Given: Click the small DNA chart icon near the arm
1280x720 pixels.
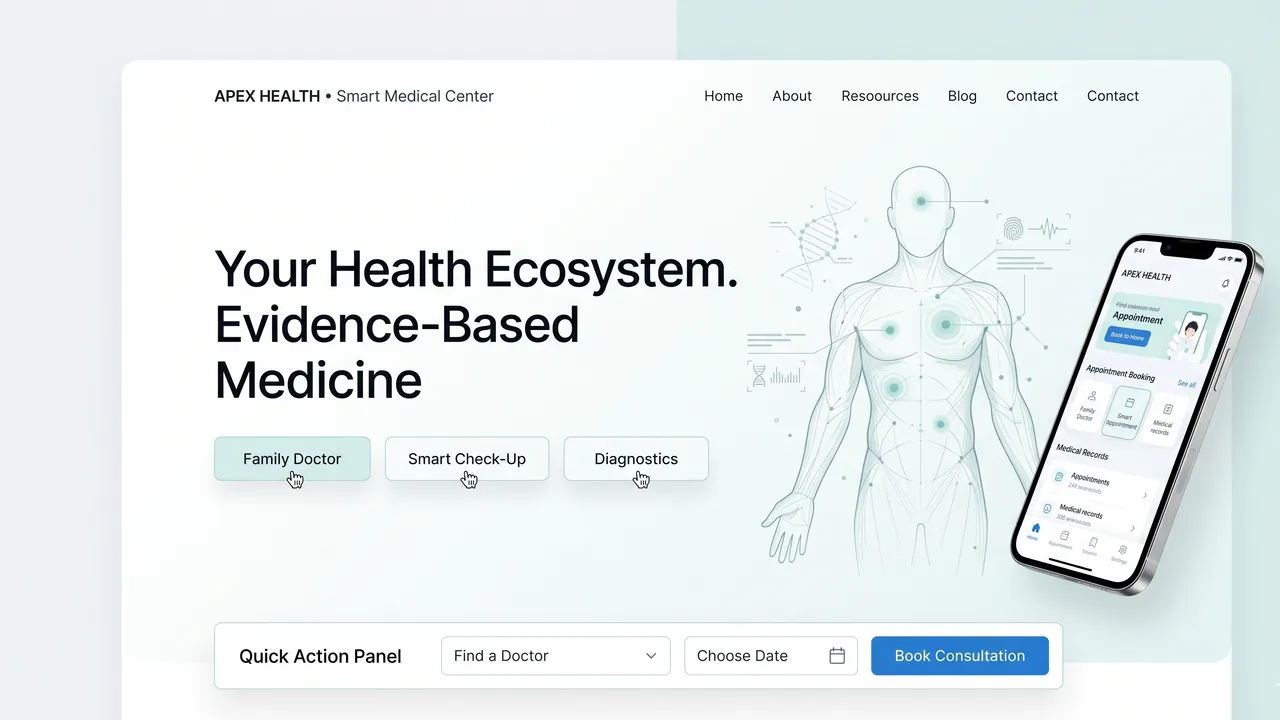Looking at the screenshot, I should click(759, 376).
